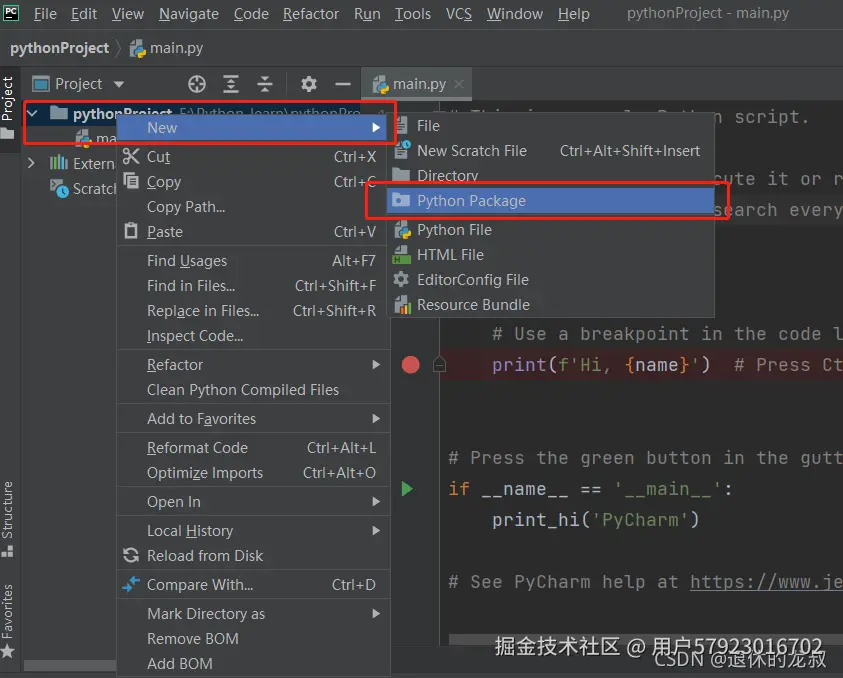Image resolution: width=843 pixels, height=678 pixels.
Task: Choose Copy Path... in context menu
Action: coord(253,206)
